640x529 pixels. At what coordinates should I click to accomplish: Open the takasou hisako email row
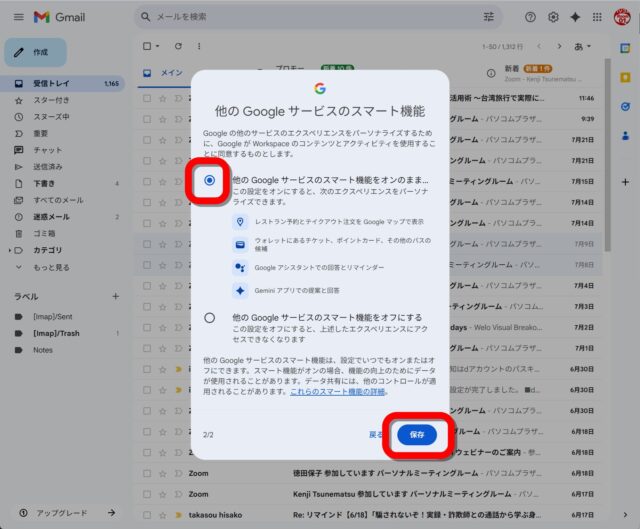tap(369, 515)
